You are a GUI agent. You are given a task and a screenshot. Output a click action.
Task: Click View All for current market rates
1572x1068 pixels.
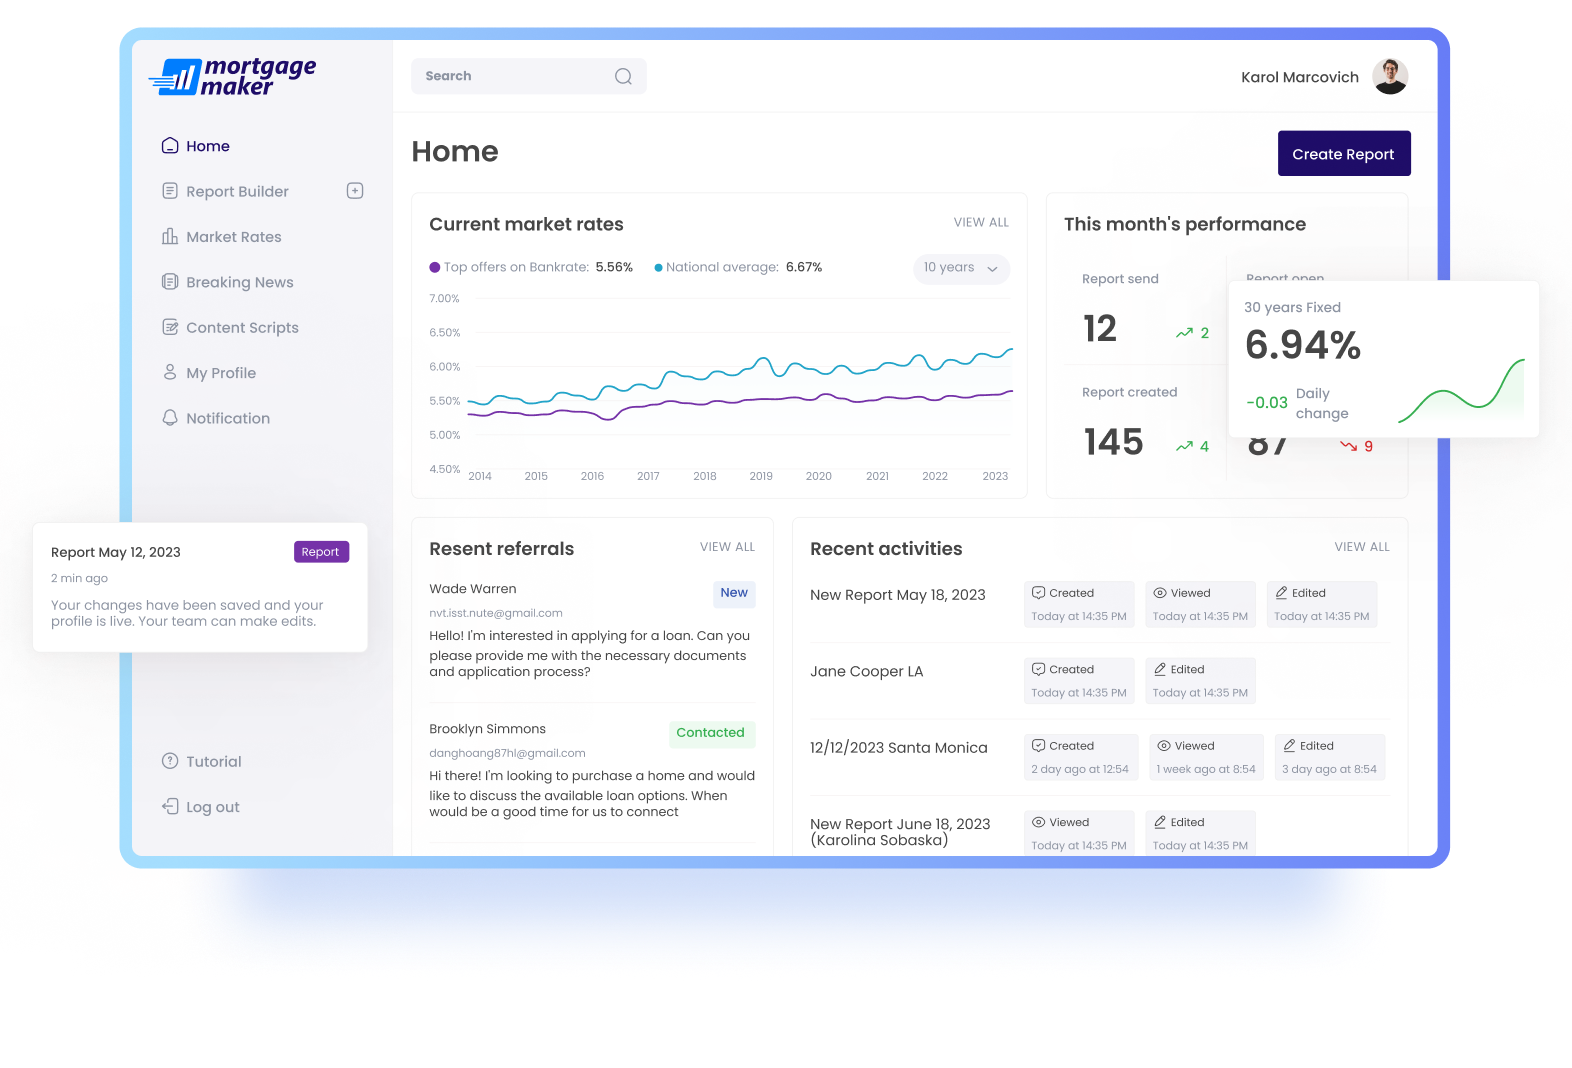coord(980,223)
